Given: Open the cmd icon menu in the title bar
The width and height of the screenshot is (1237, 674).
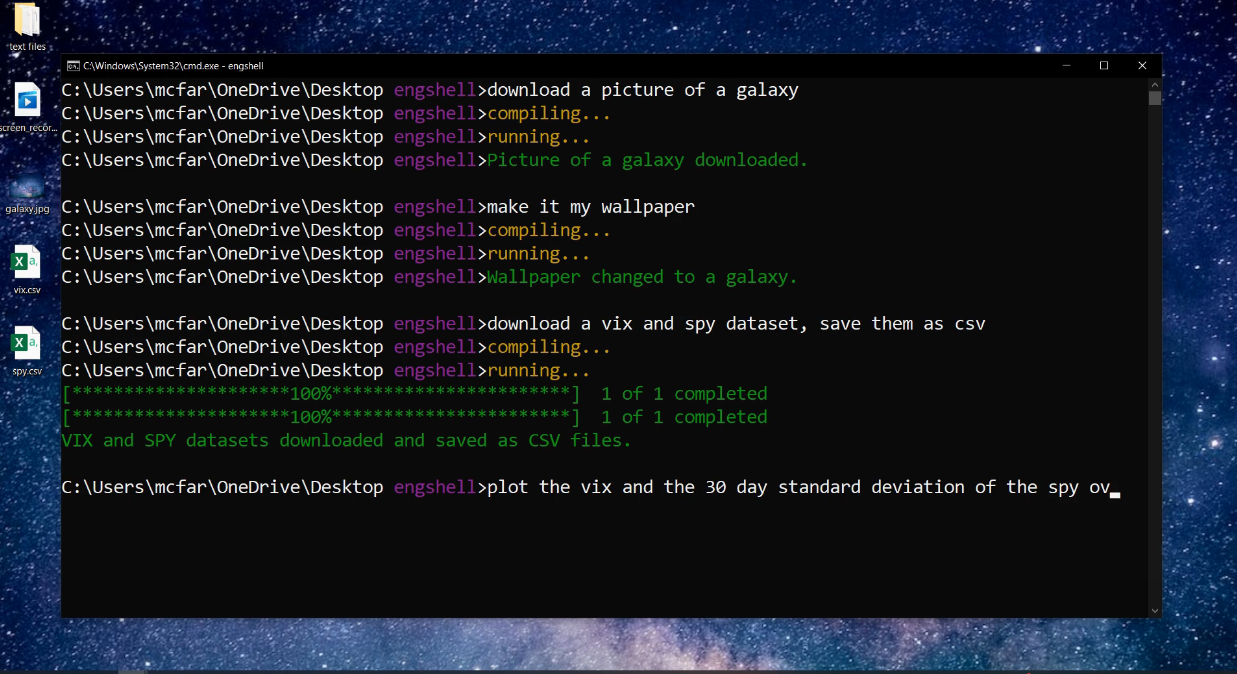Looking at the screenshot, I should coord(73,66).
